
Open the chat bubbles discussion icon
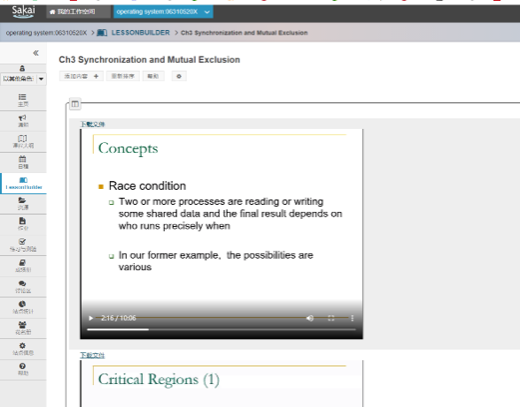coord(23,286)
